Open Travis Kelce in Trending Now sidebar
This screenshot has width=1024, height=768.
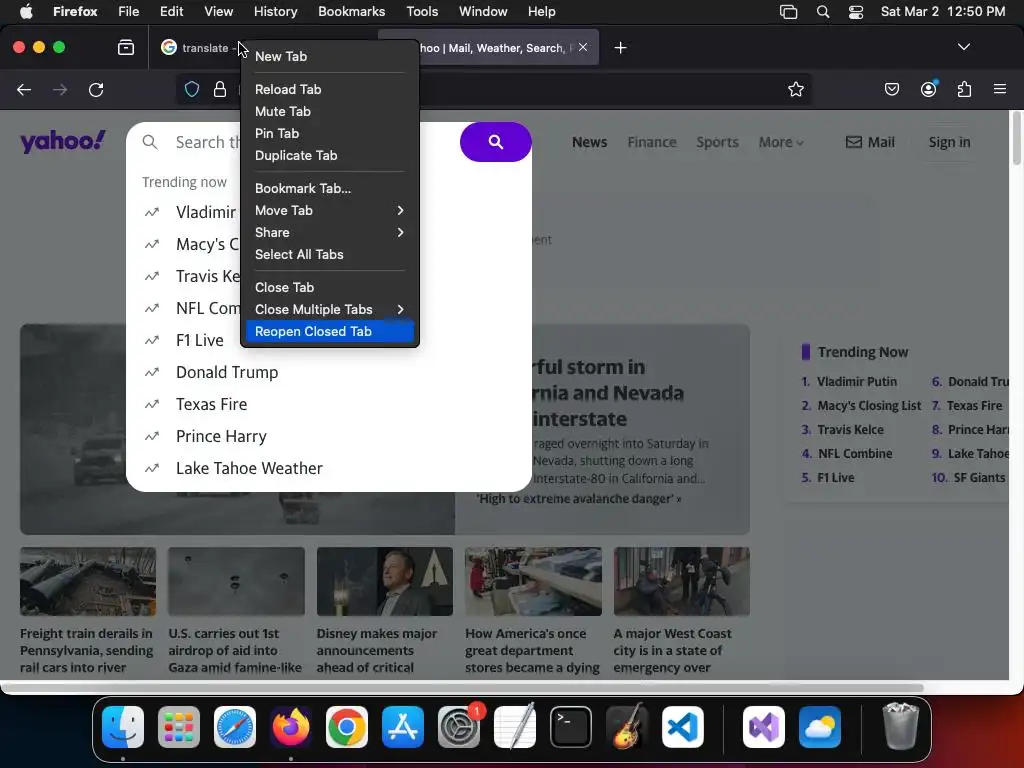click(x=850, y=430)
